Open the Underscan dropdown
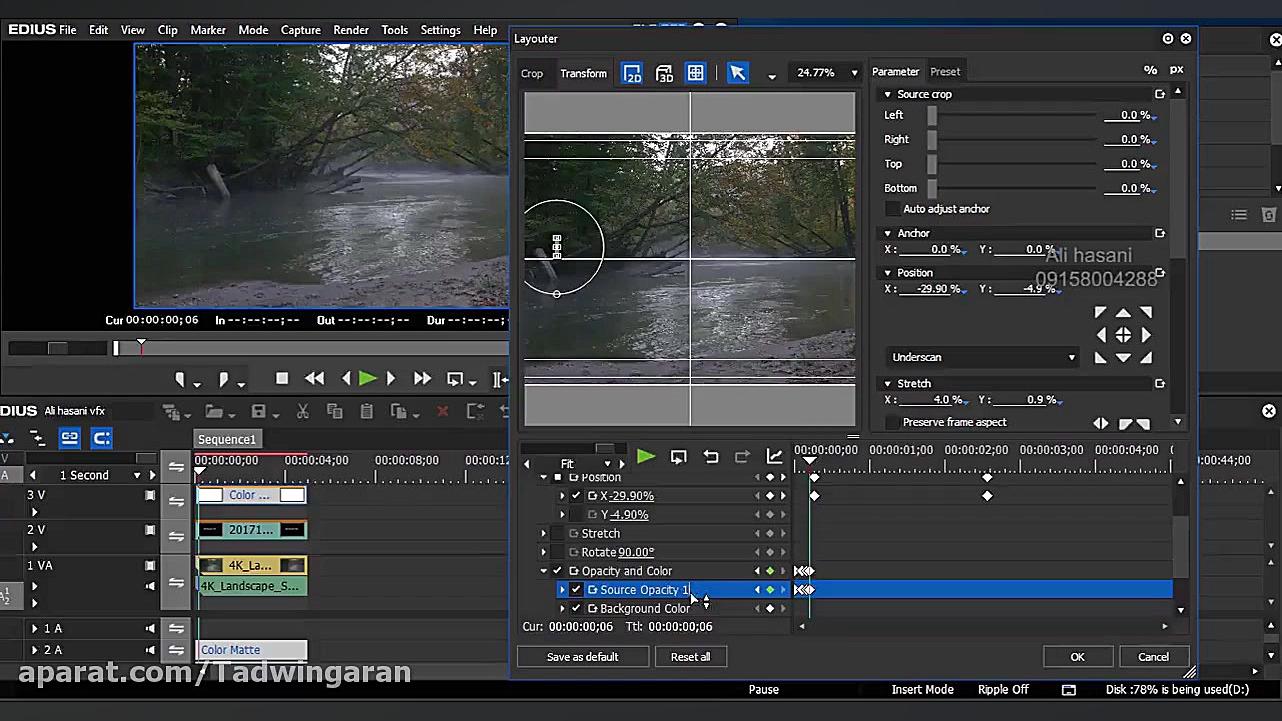Image resolution: width=1282 pixels, height=721 pixels. [x=984, y=357]
